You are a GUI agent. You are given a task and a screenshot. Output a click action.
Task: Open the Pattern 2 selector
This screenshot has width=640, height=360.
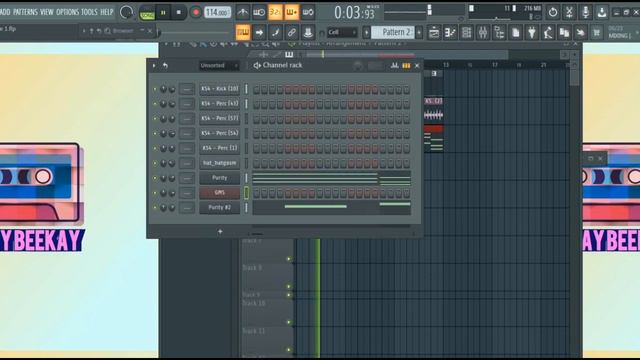click(392, 32)
